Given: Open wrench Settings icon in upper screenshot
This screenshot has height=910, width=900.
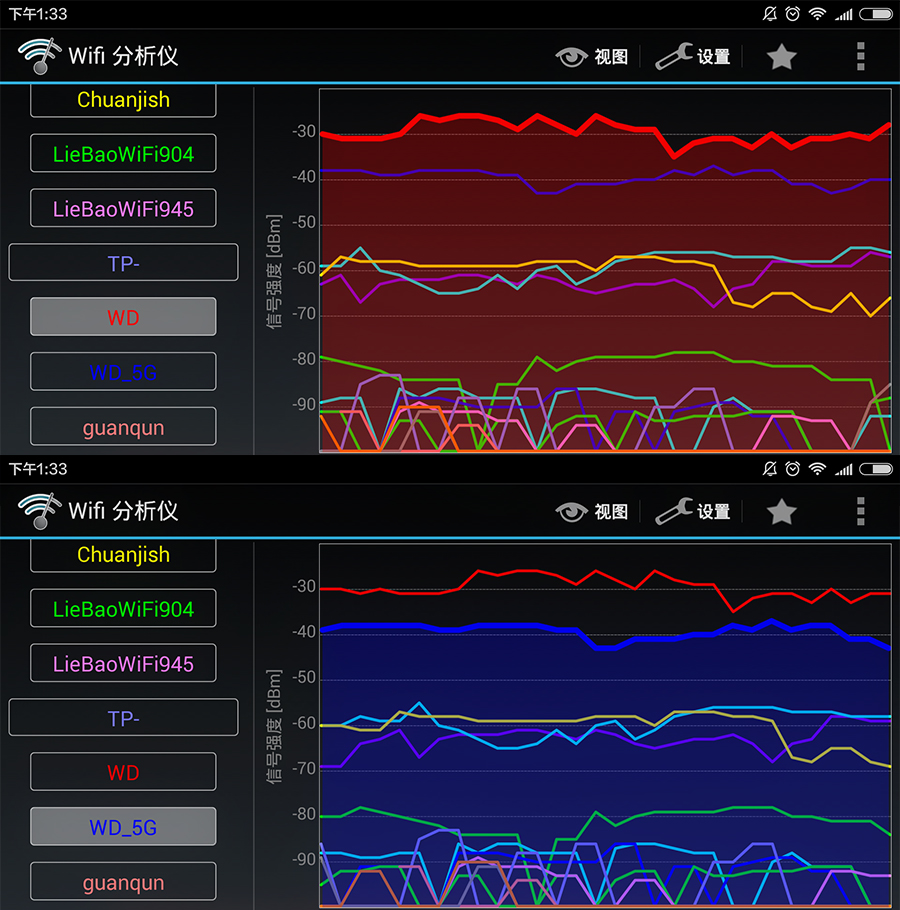Looking at the screenshot, I should [x=673, y=57].
